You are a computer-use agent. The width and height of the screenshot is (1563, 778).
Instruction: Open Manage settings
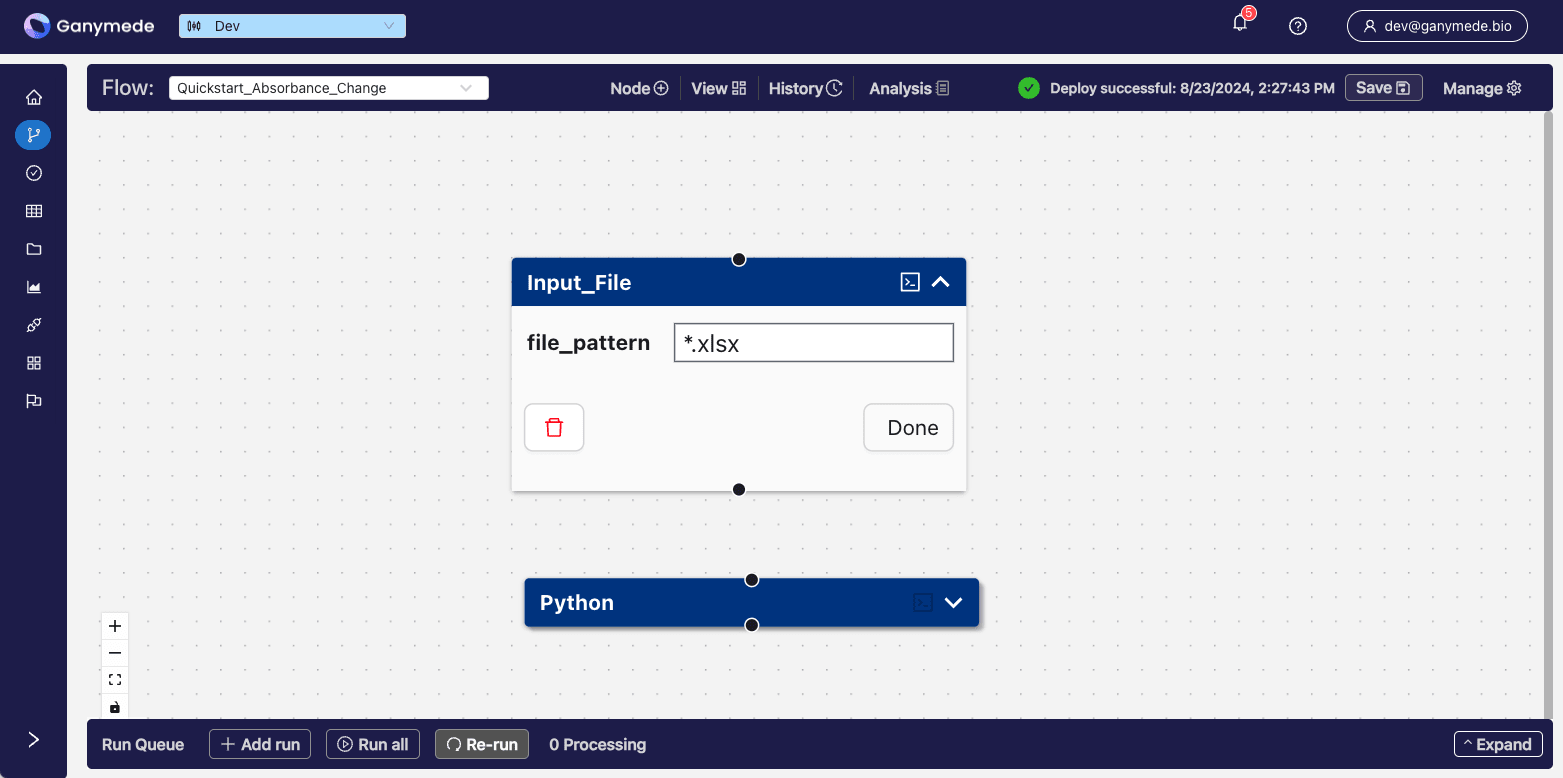coord(1482,88)
